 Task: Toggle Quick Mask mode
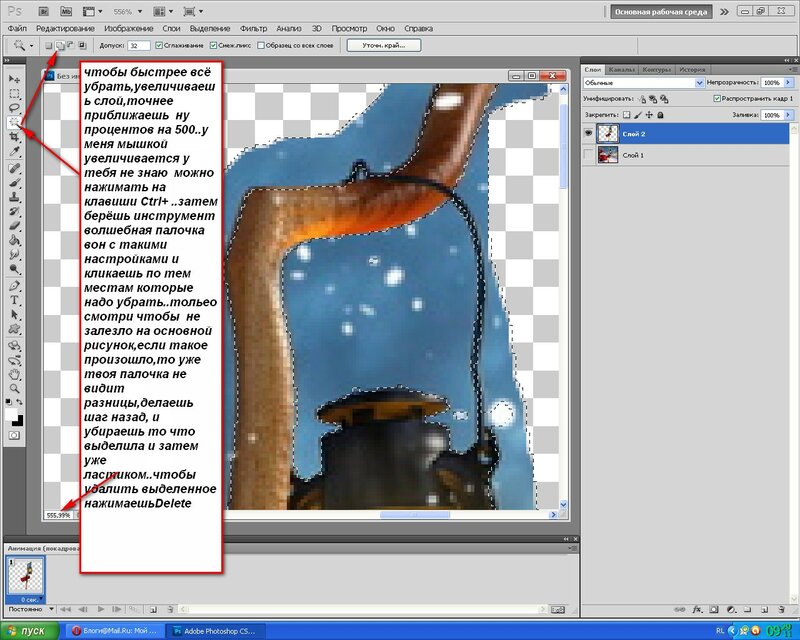[x=14, y=435]
